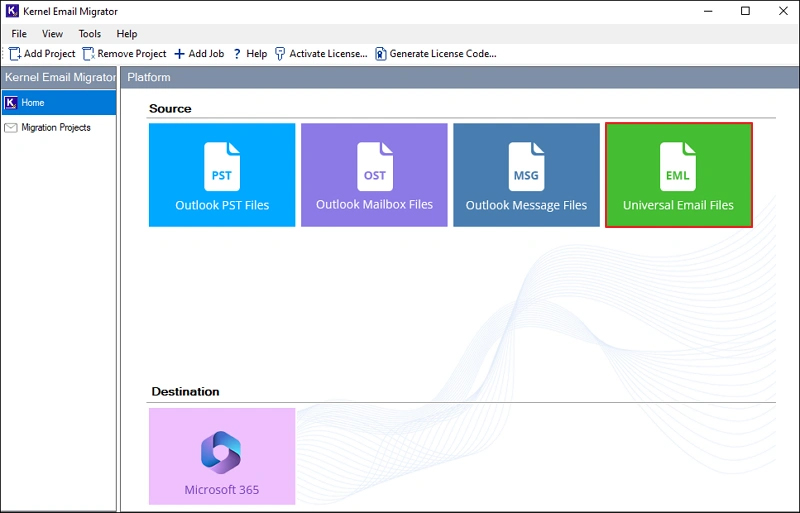Click the Add Job plus icon
The image size is (800, 513).
coord(179,54)
